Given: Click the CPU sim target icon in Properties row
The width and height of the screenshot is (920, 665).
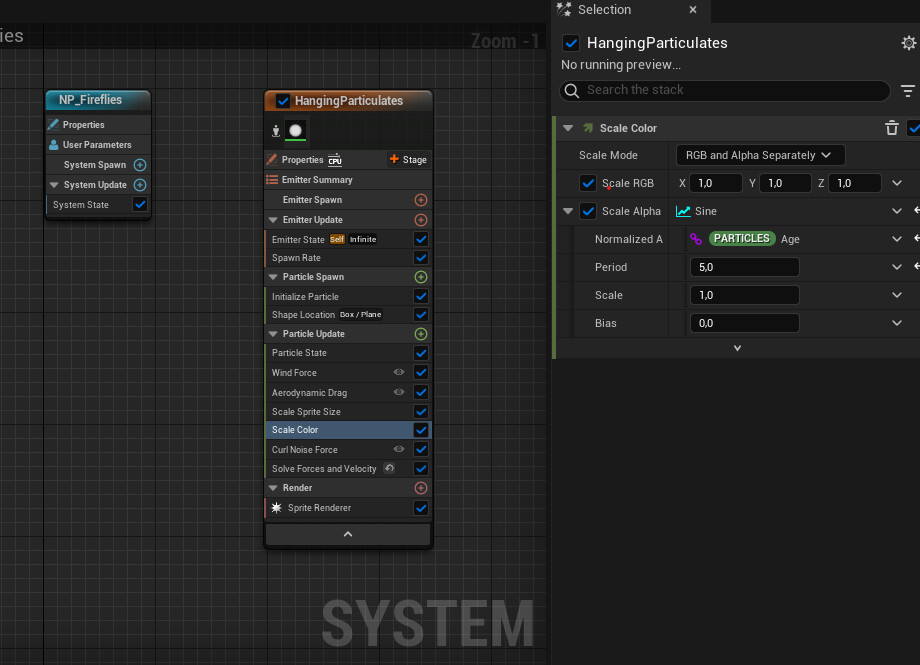Looking at the screenshot, I should click(334, 160).
